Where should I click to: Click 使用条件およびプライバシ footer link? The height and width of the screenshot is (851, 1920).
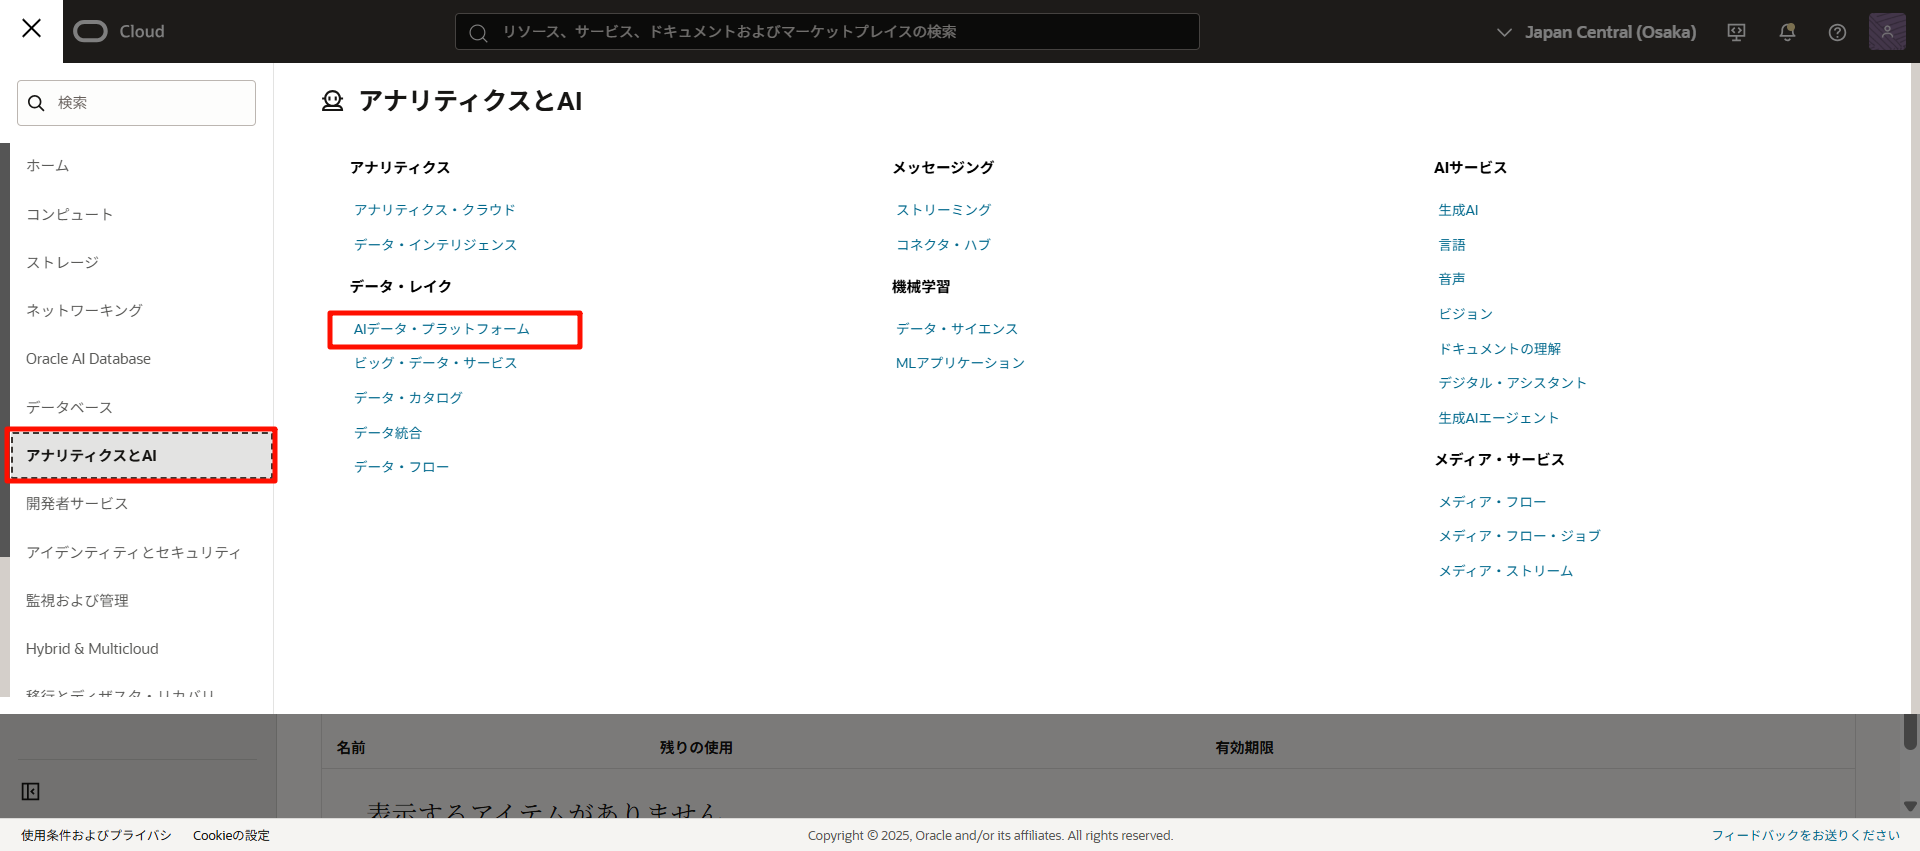tap(96, 836)
